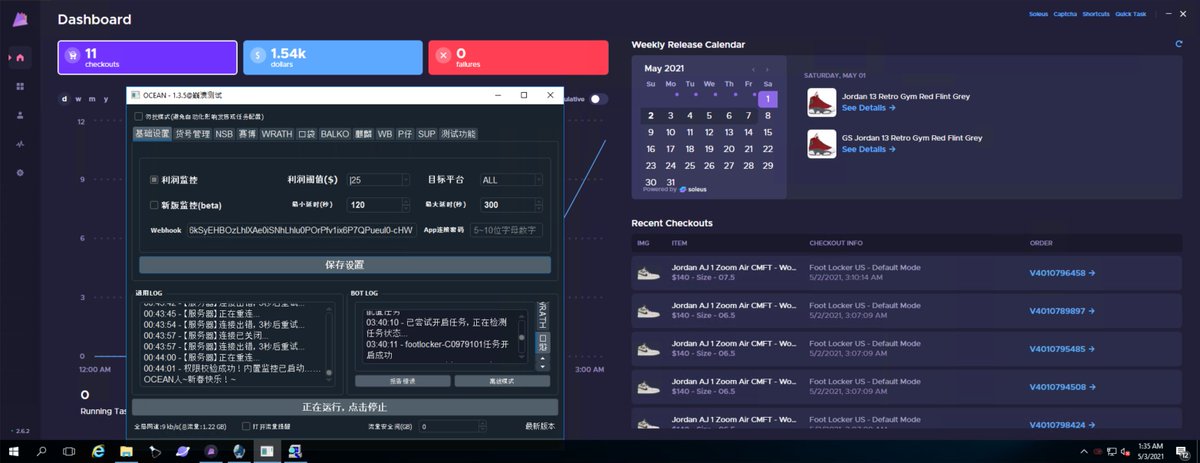Open the Windows Start menu
The height and width of the screenshot is (463, 1200).
click(x=14, y=452)
